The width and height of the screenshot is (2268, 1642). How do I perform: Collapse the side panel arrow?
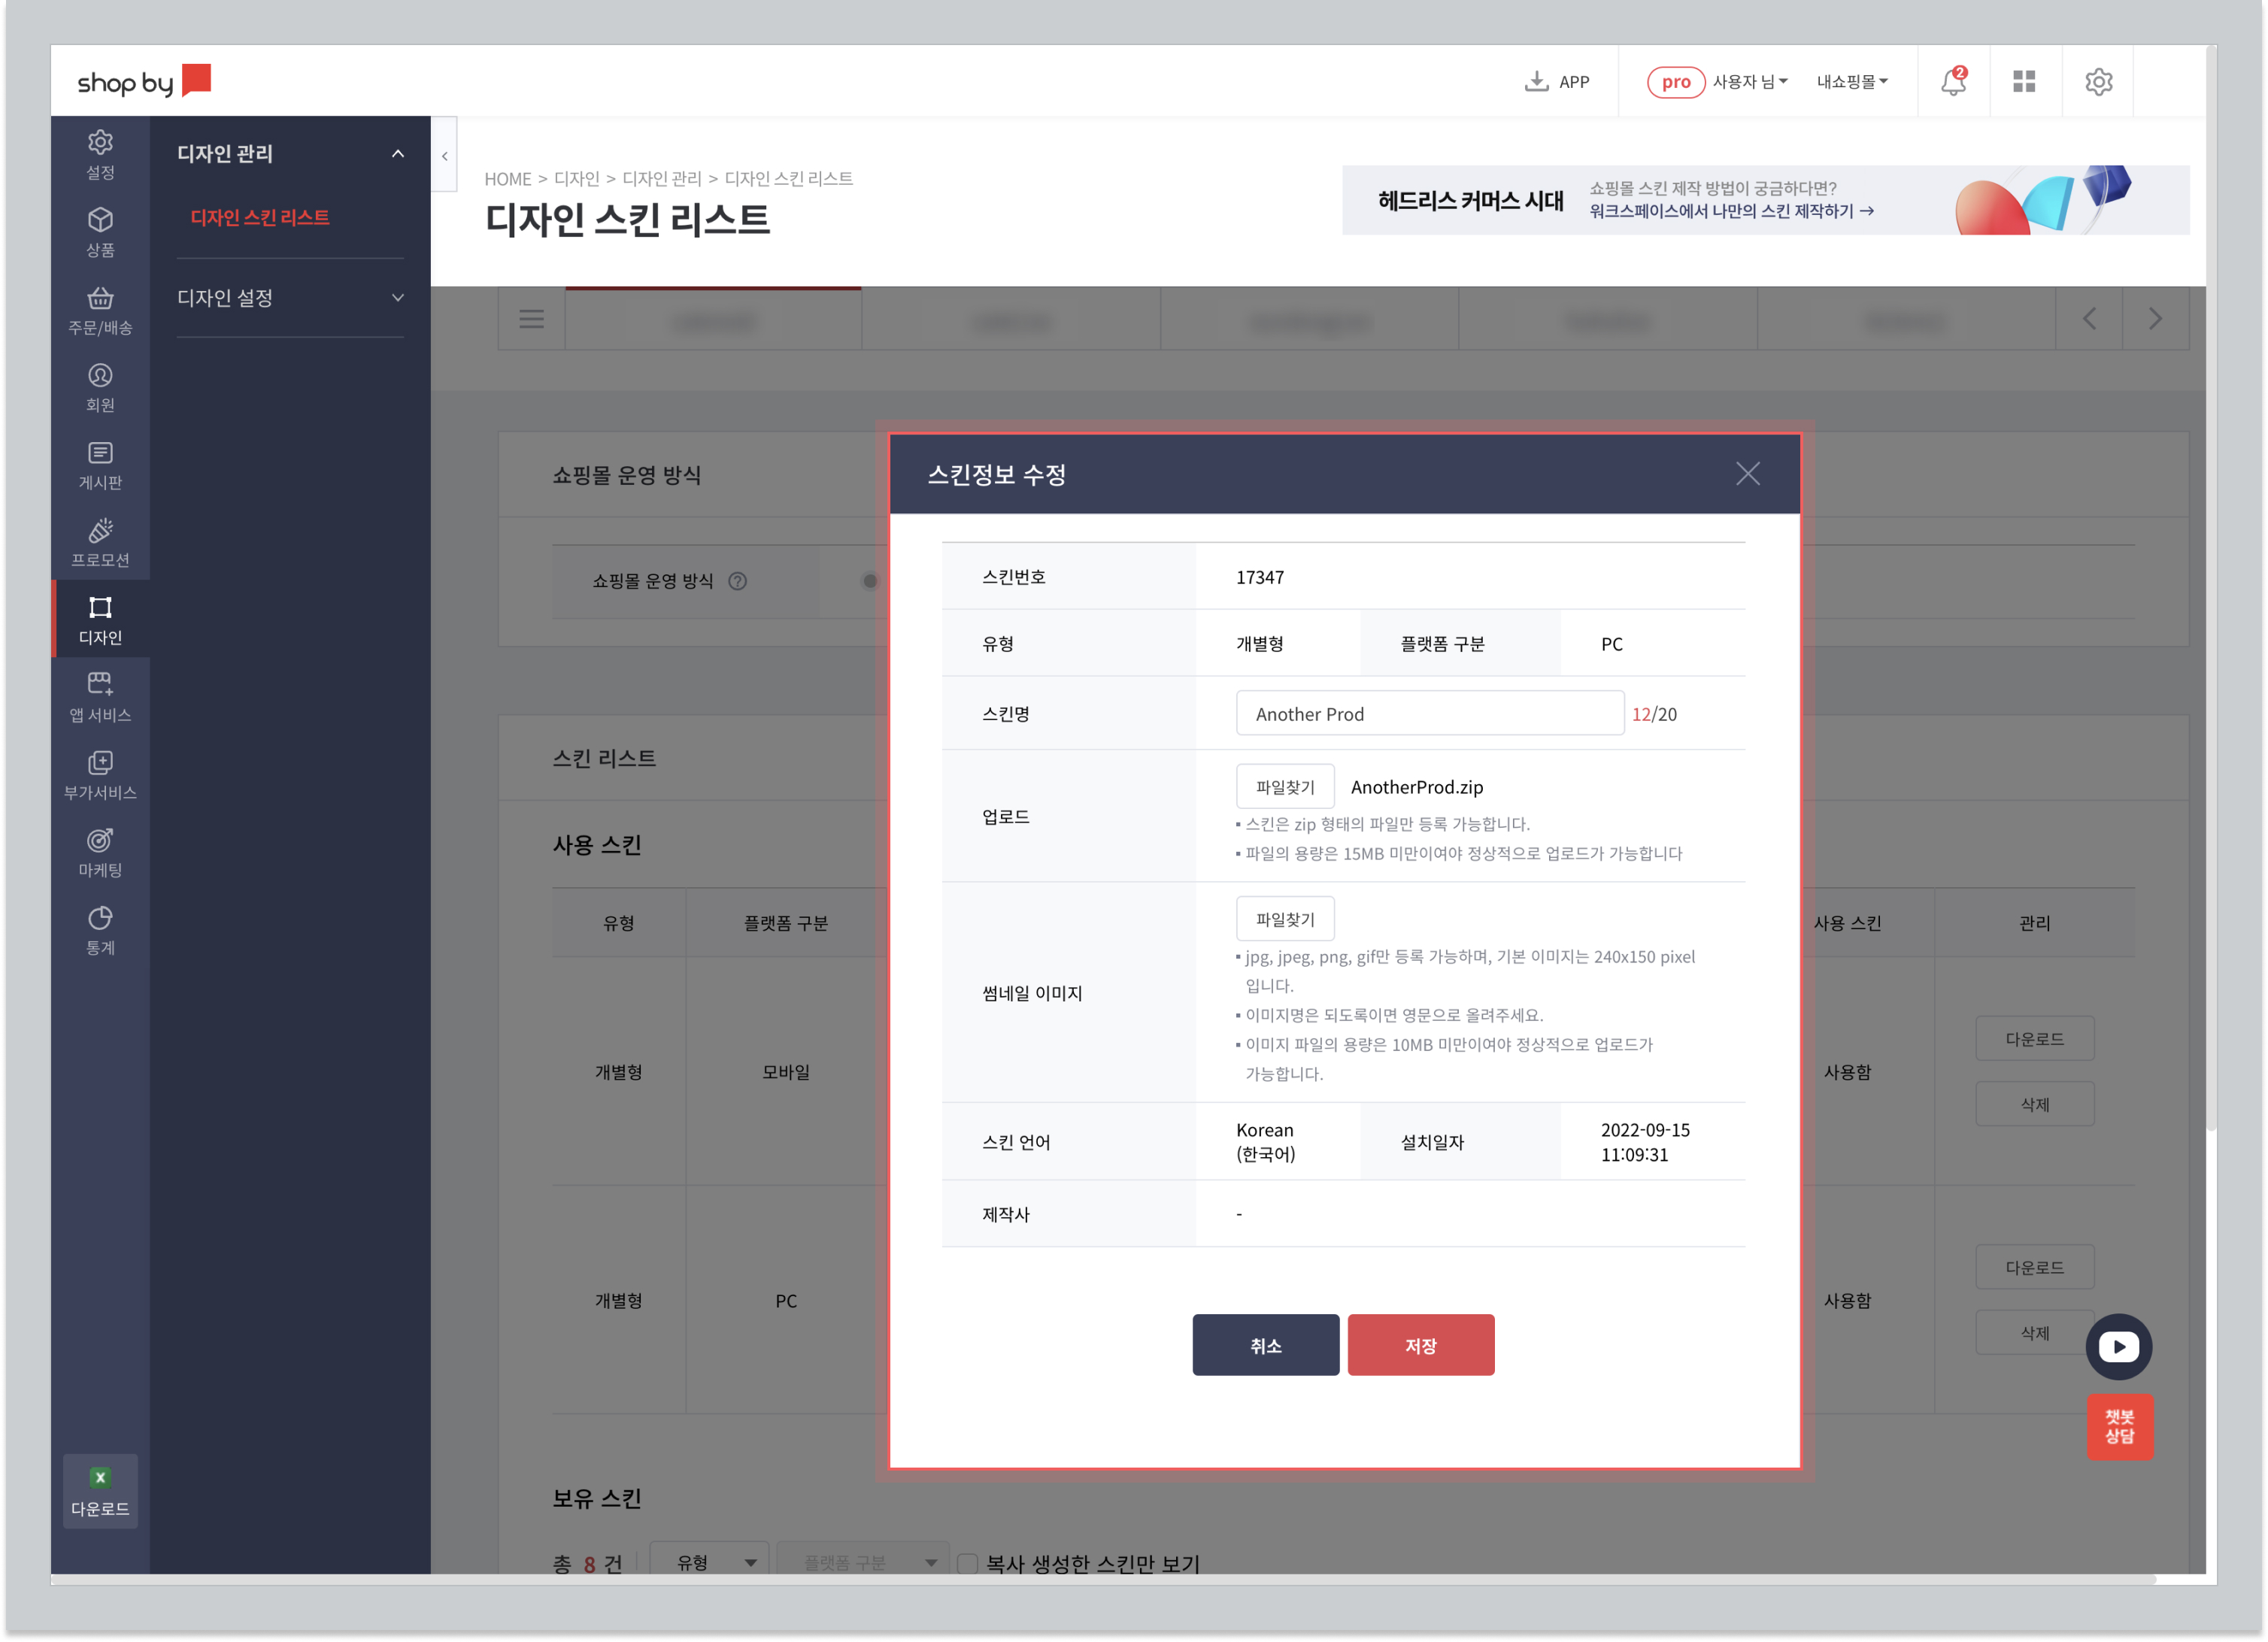(x=444, y=155)
